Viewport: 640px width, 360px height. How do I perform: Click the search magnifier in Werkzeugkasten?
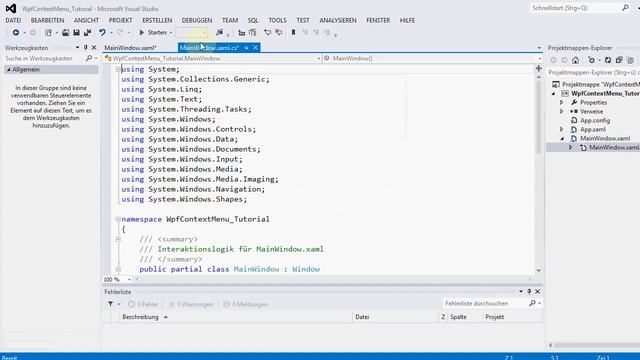click(89, 58)
